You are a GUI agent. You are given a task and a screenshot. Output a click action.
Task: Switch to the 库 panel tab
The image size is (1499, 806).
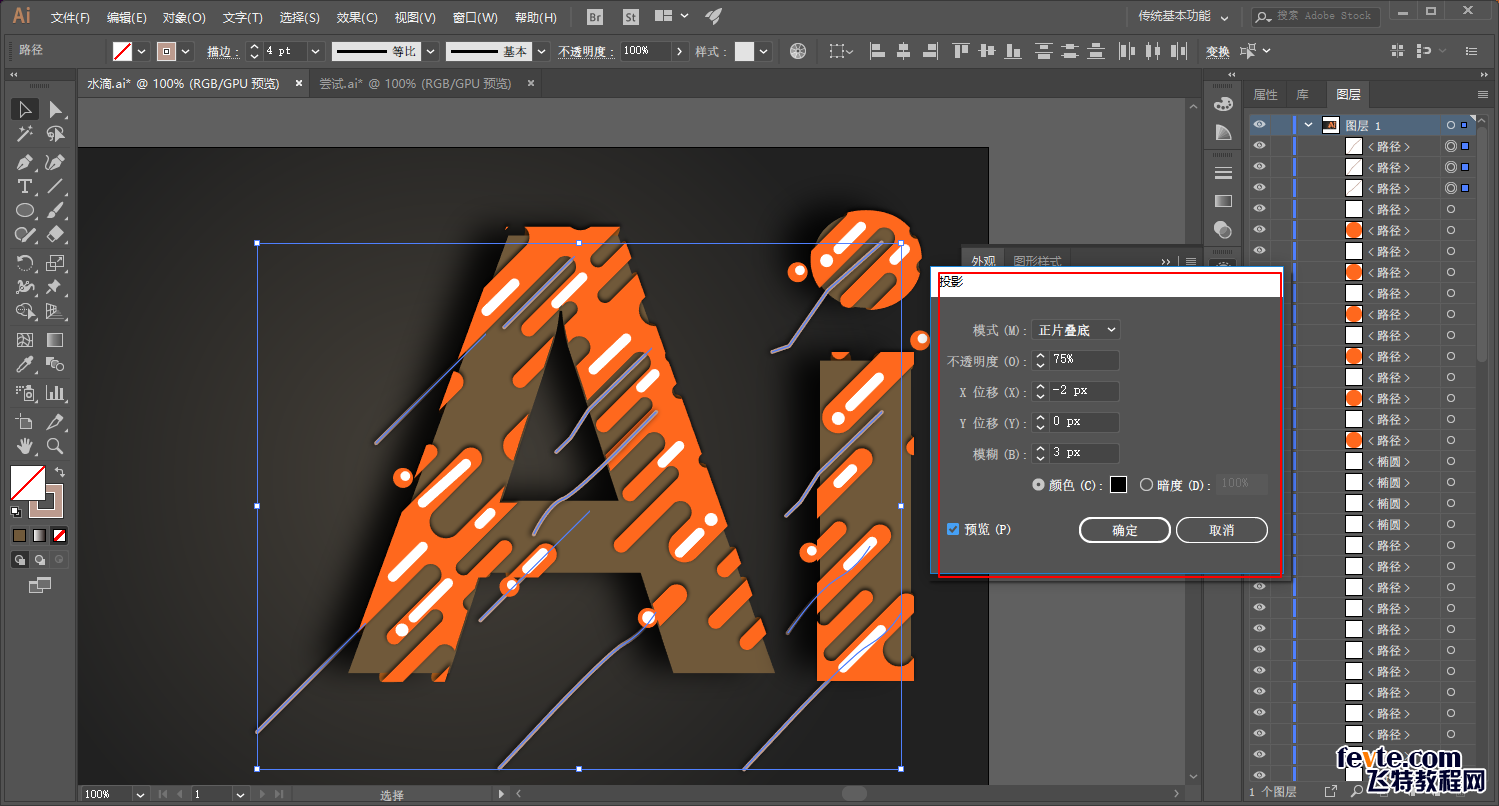coord(1302,95)
